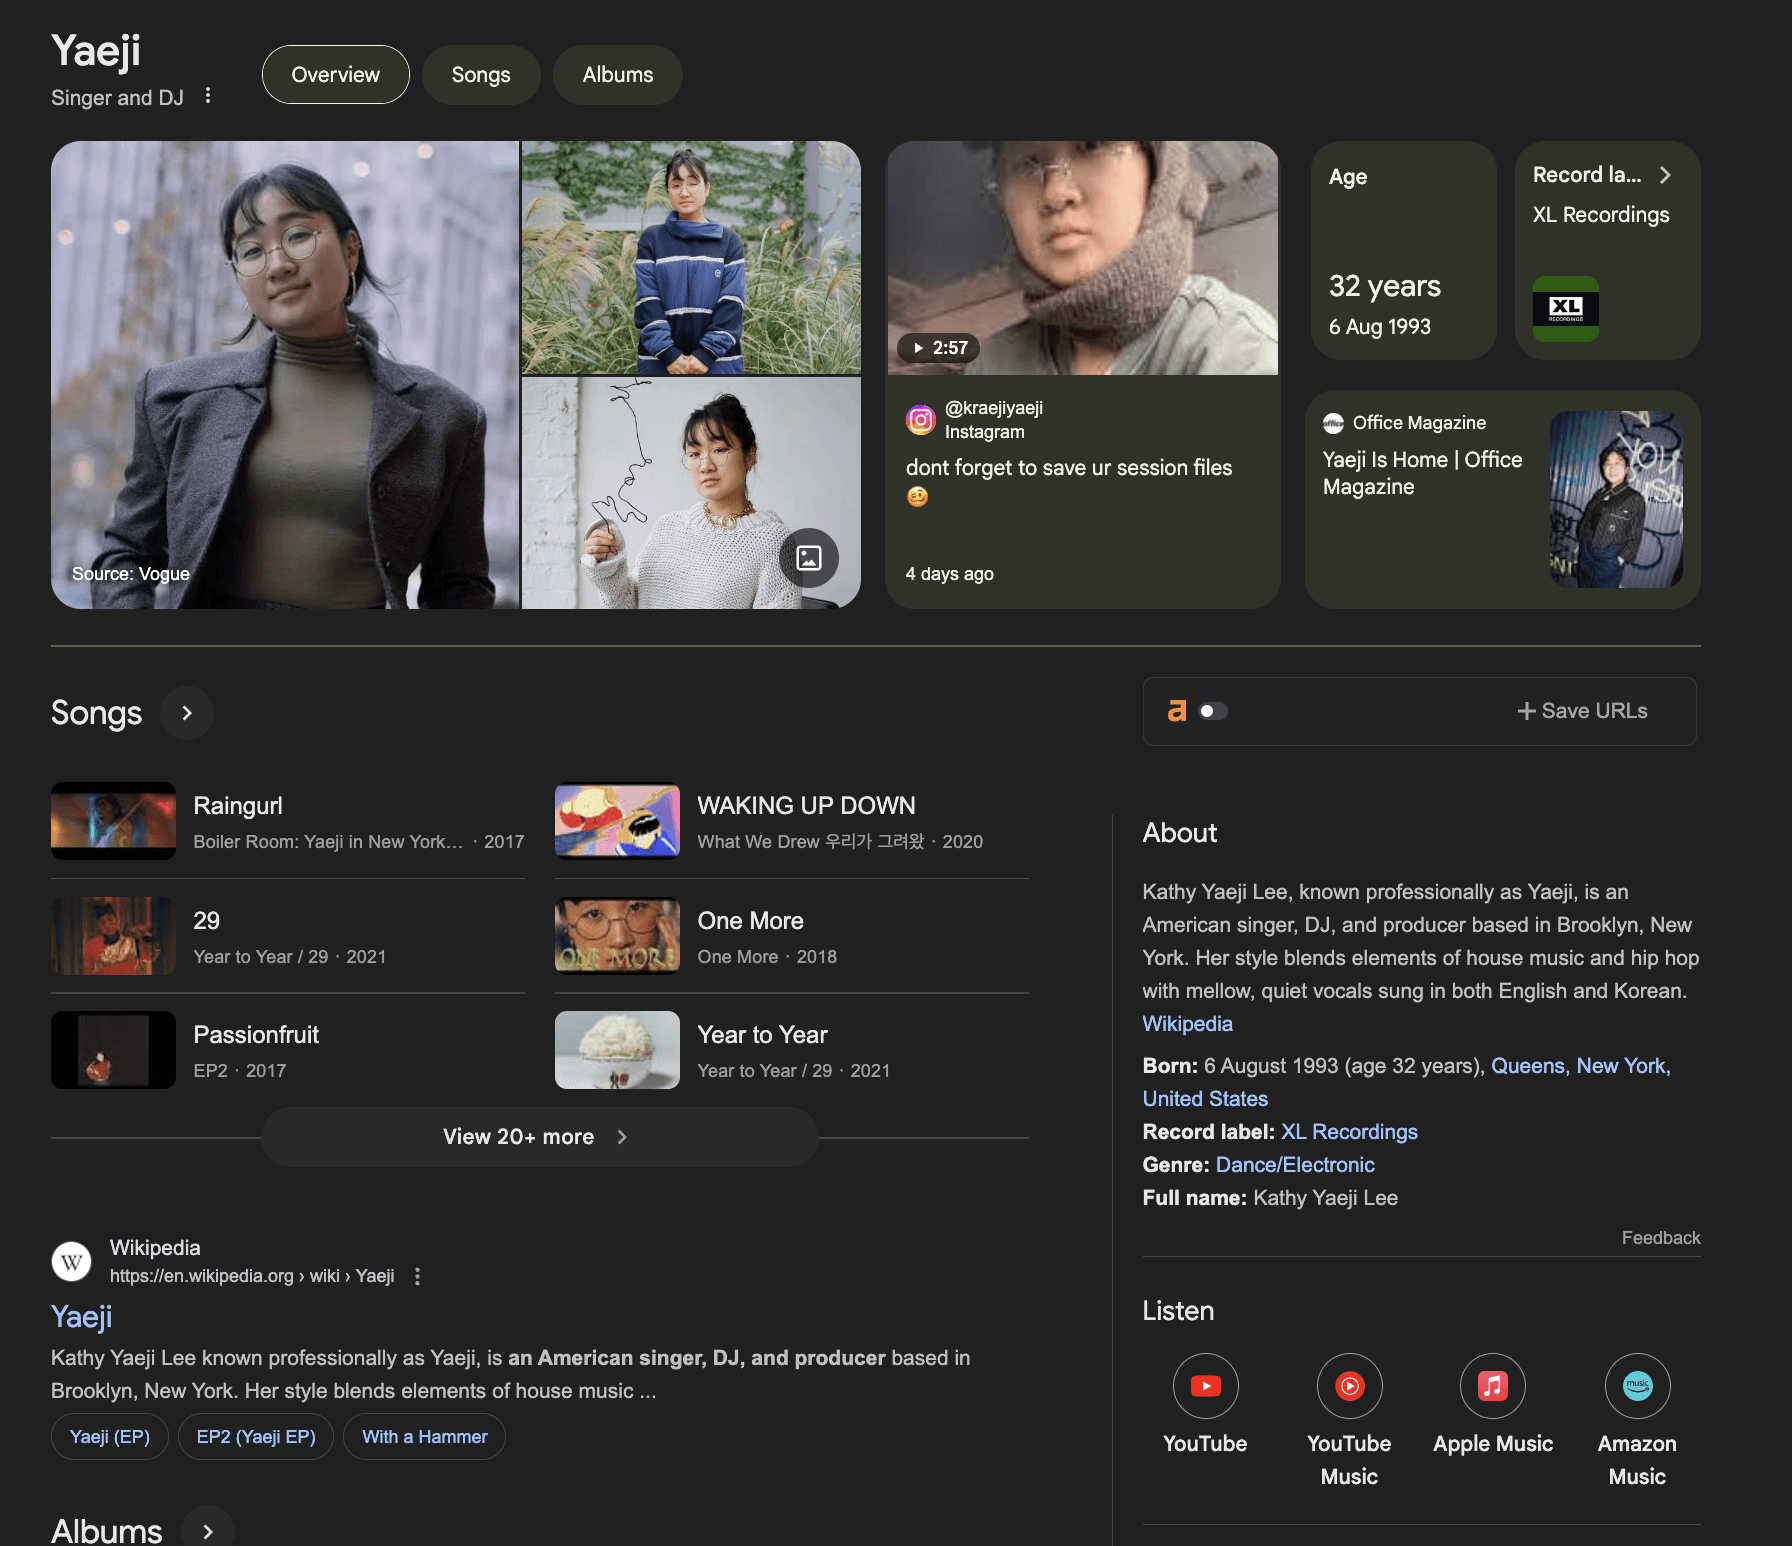
Task: Click the Office Magazine favicon
Action: pos(1333,423)
